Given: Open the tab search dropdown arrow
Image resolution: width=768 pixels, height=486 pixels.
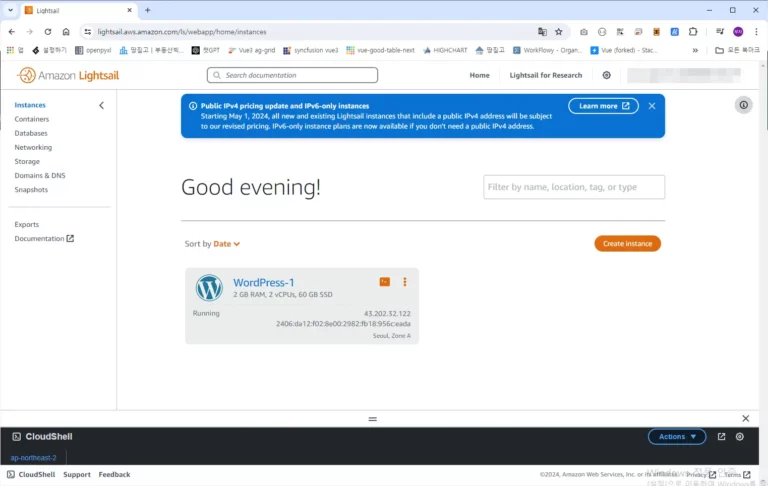Looking at the screenshot, I should (10, 10).
